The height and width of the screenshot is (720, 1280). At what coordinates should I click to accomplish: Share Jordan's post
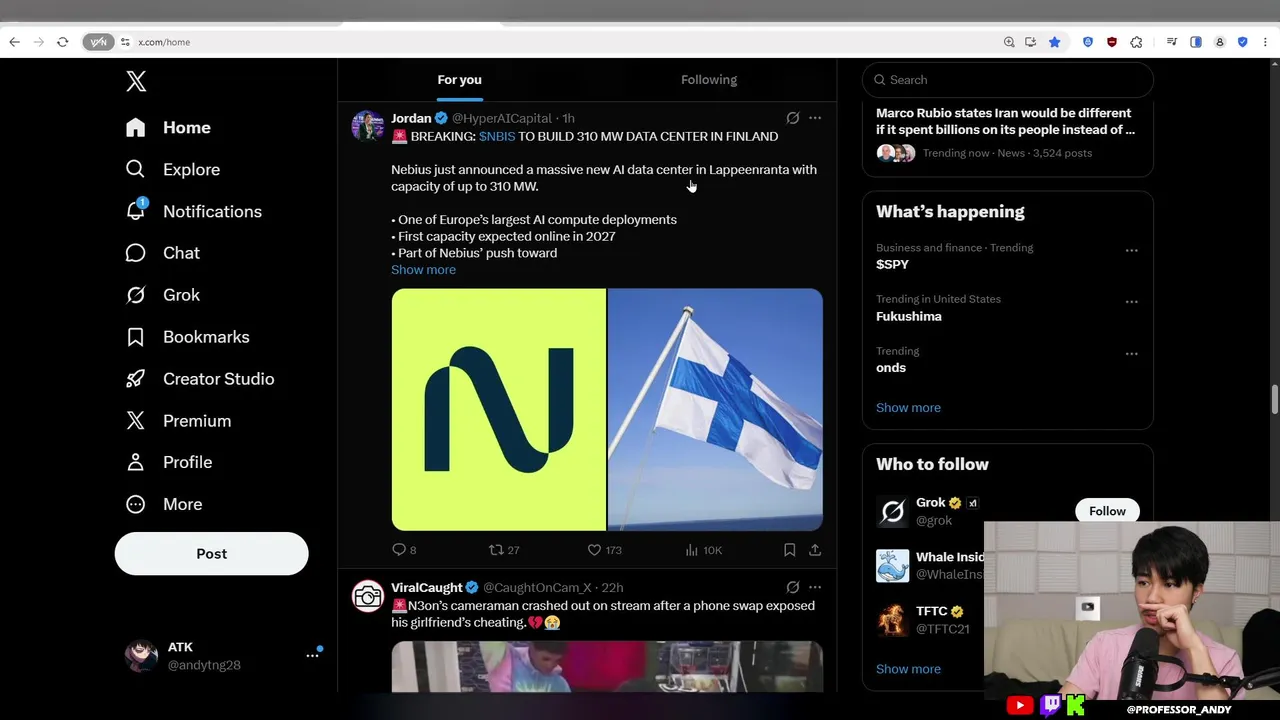point(815,550)
